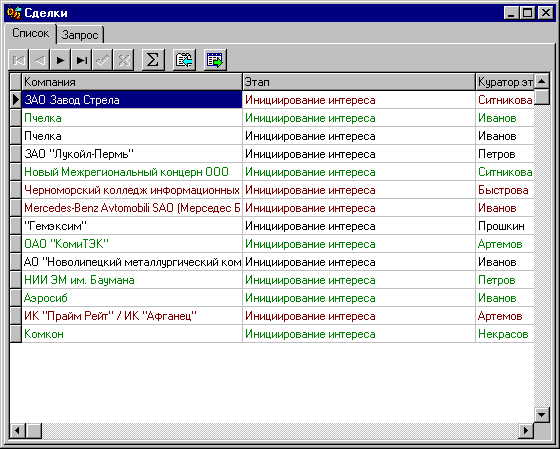Click the horizontal scrollbar left arrow
Image resolution: width=560 pixels, height=449 pixels.
pyautogui.click(x=17, y=430)
